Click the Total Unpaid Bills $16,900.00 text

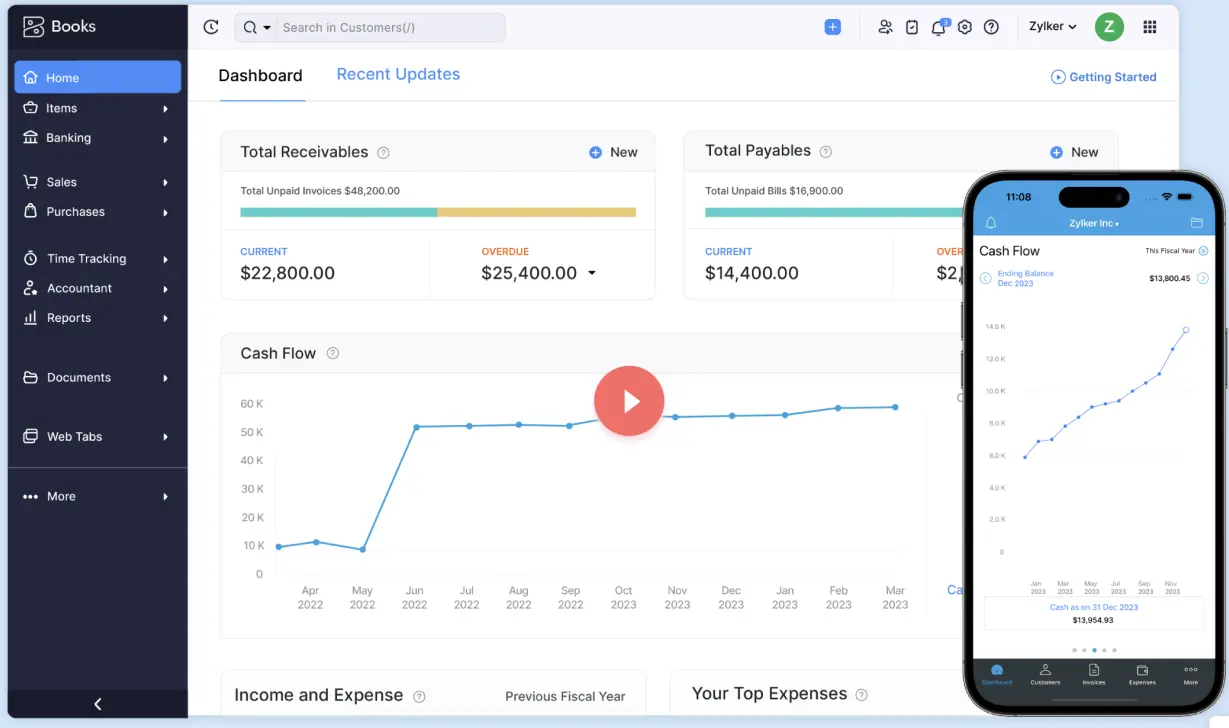coord(774,190)
